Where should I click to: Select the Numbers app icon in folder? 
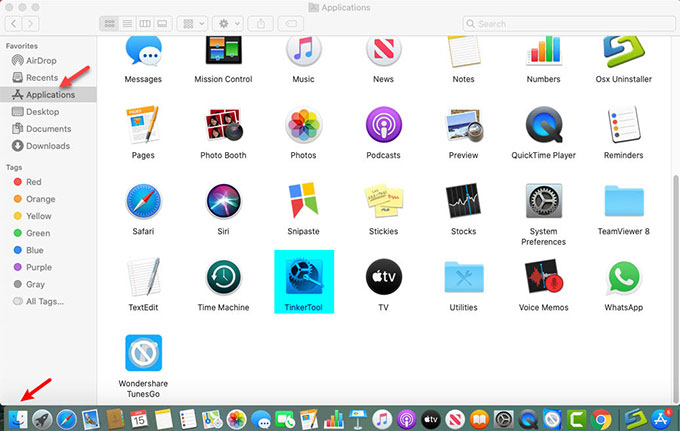[x=543, y=50]
